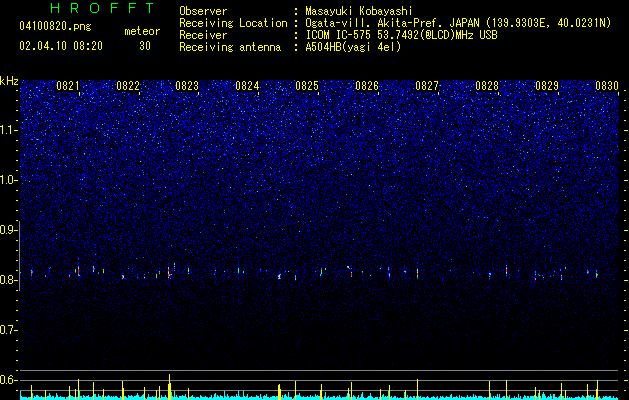Select the filename 04100820.png
Viewport: 629px width, 400px height.
55,27
